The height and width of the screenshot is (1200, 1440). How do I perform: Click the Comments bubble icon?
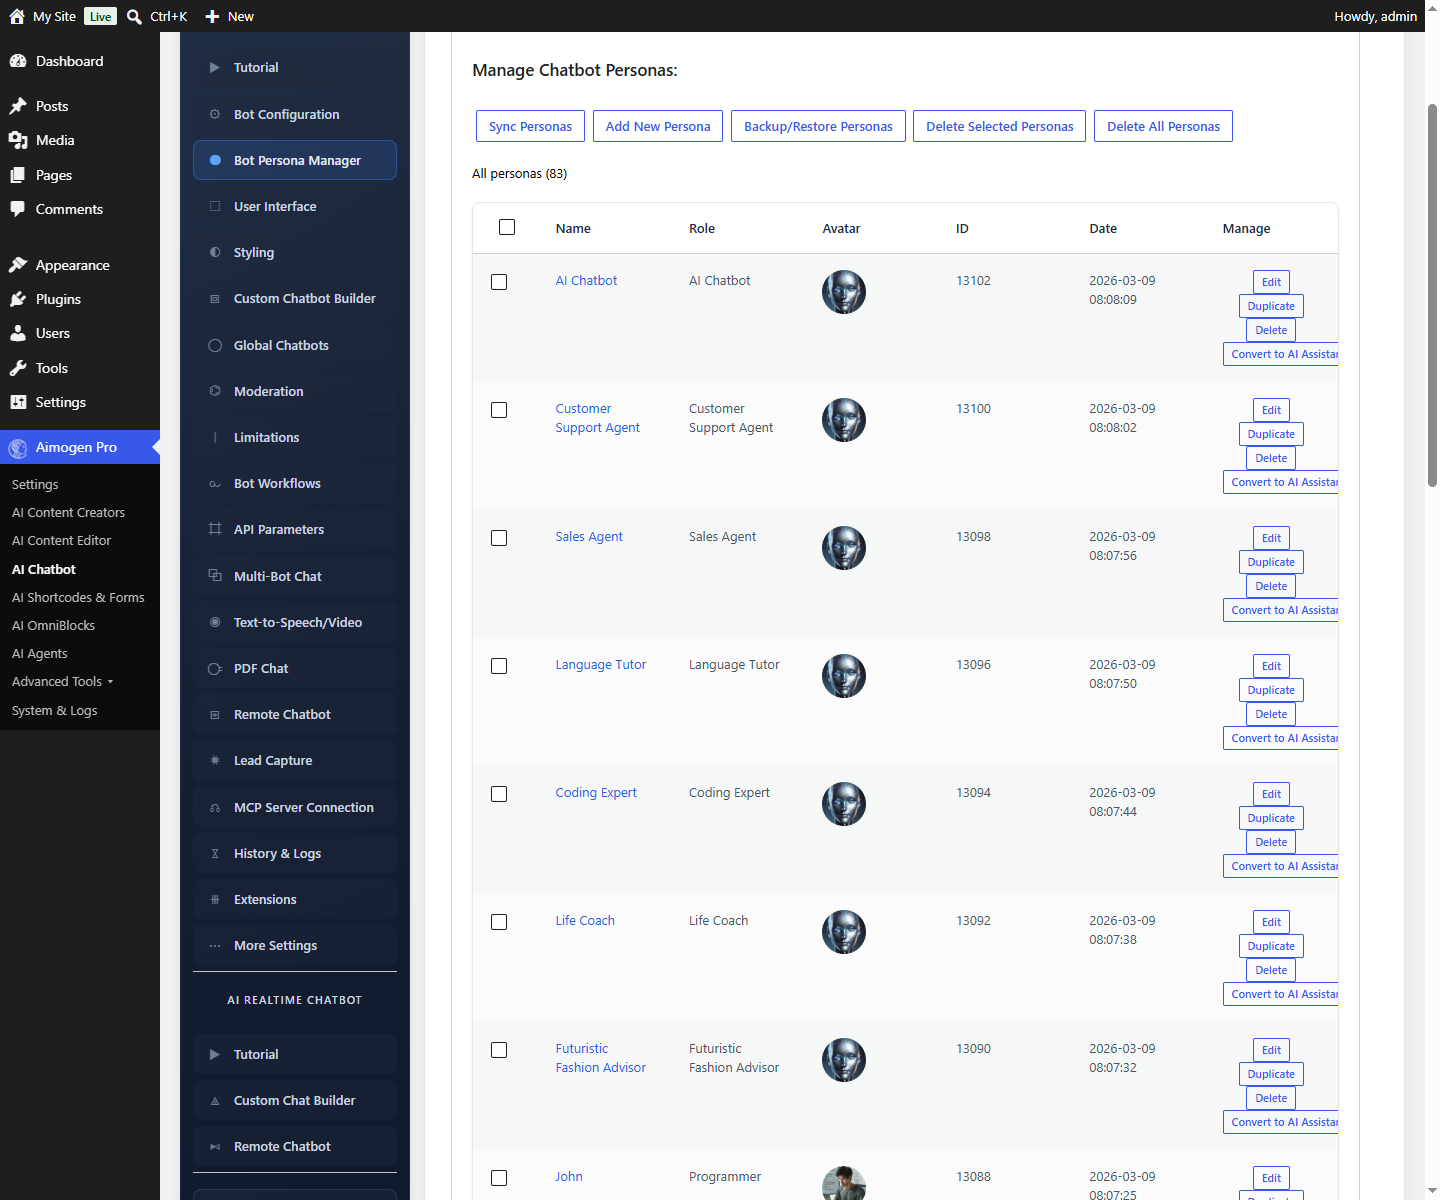pos(18,209)
